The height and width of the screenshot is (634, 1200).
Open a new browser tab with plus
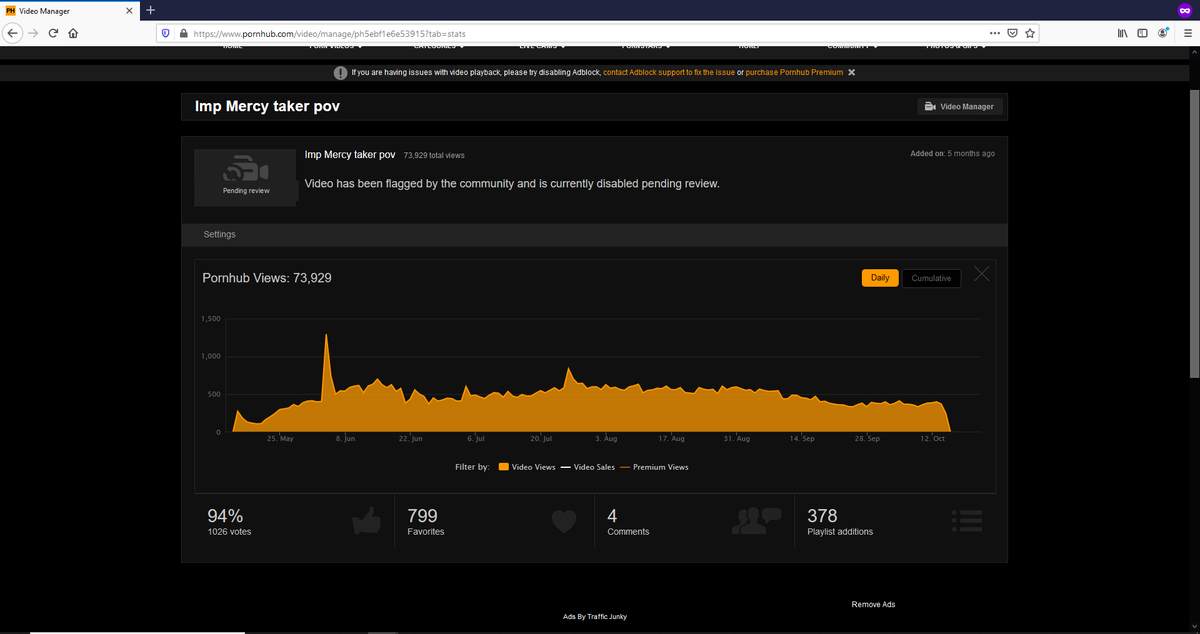tap(150, 10)
